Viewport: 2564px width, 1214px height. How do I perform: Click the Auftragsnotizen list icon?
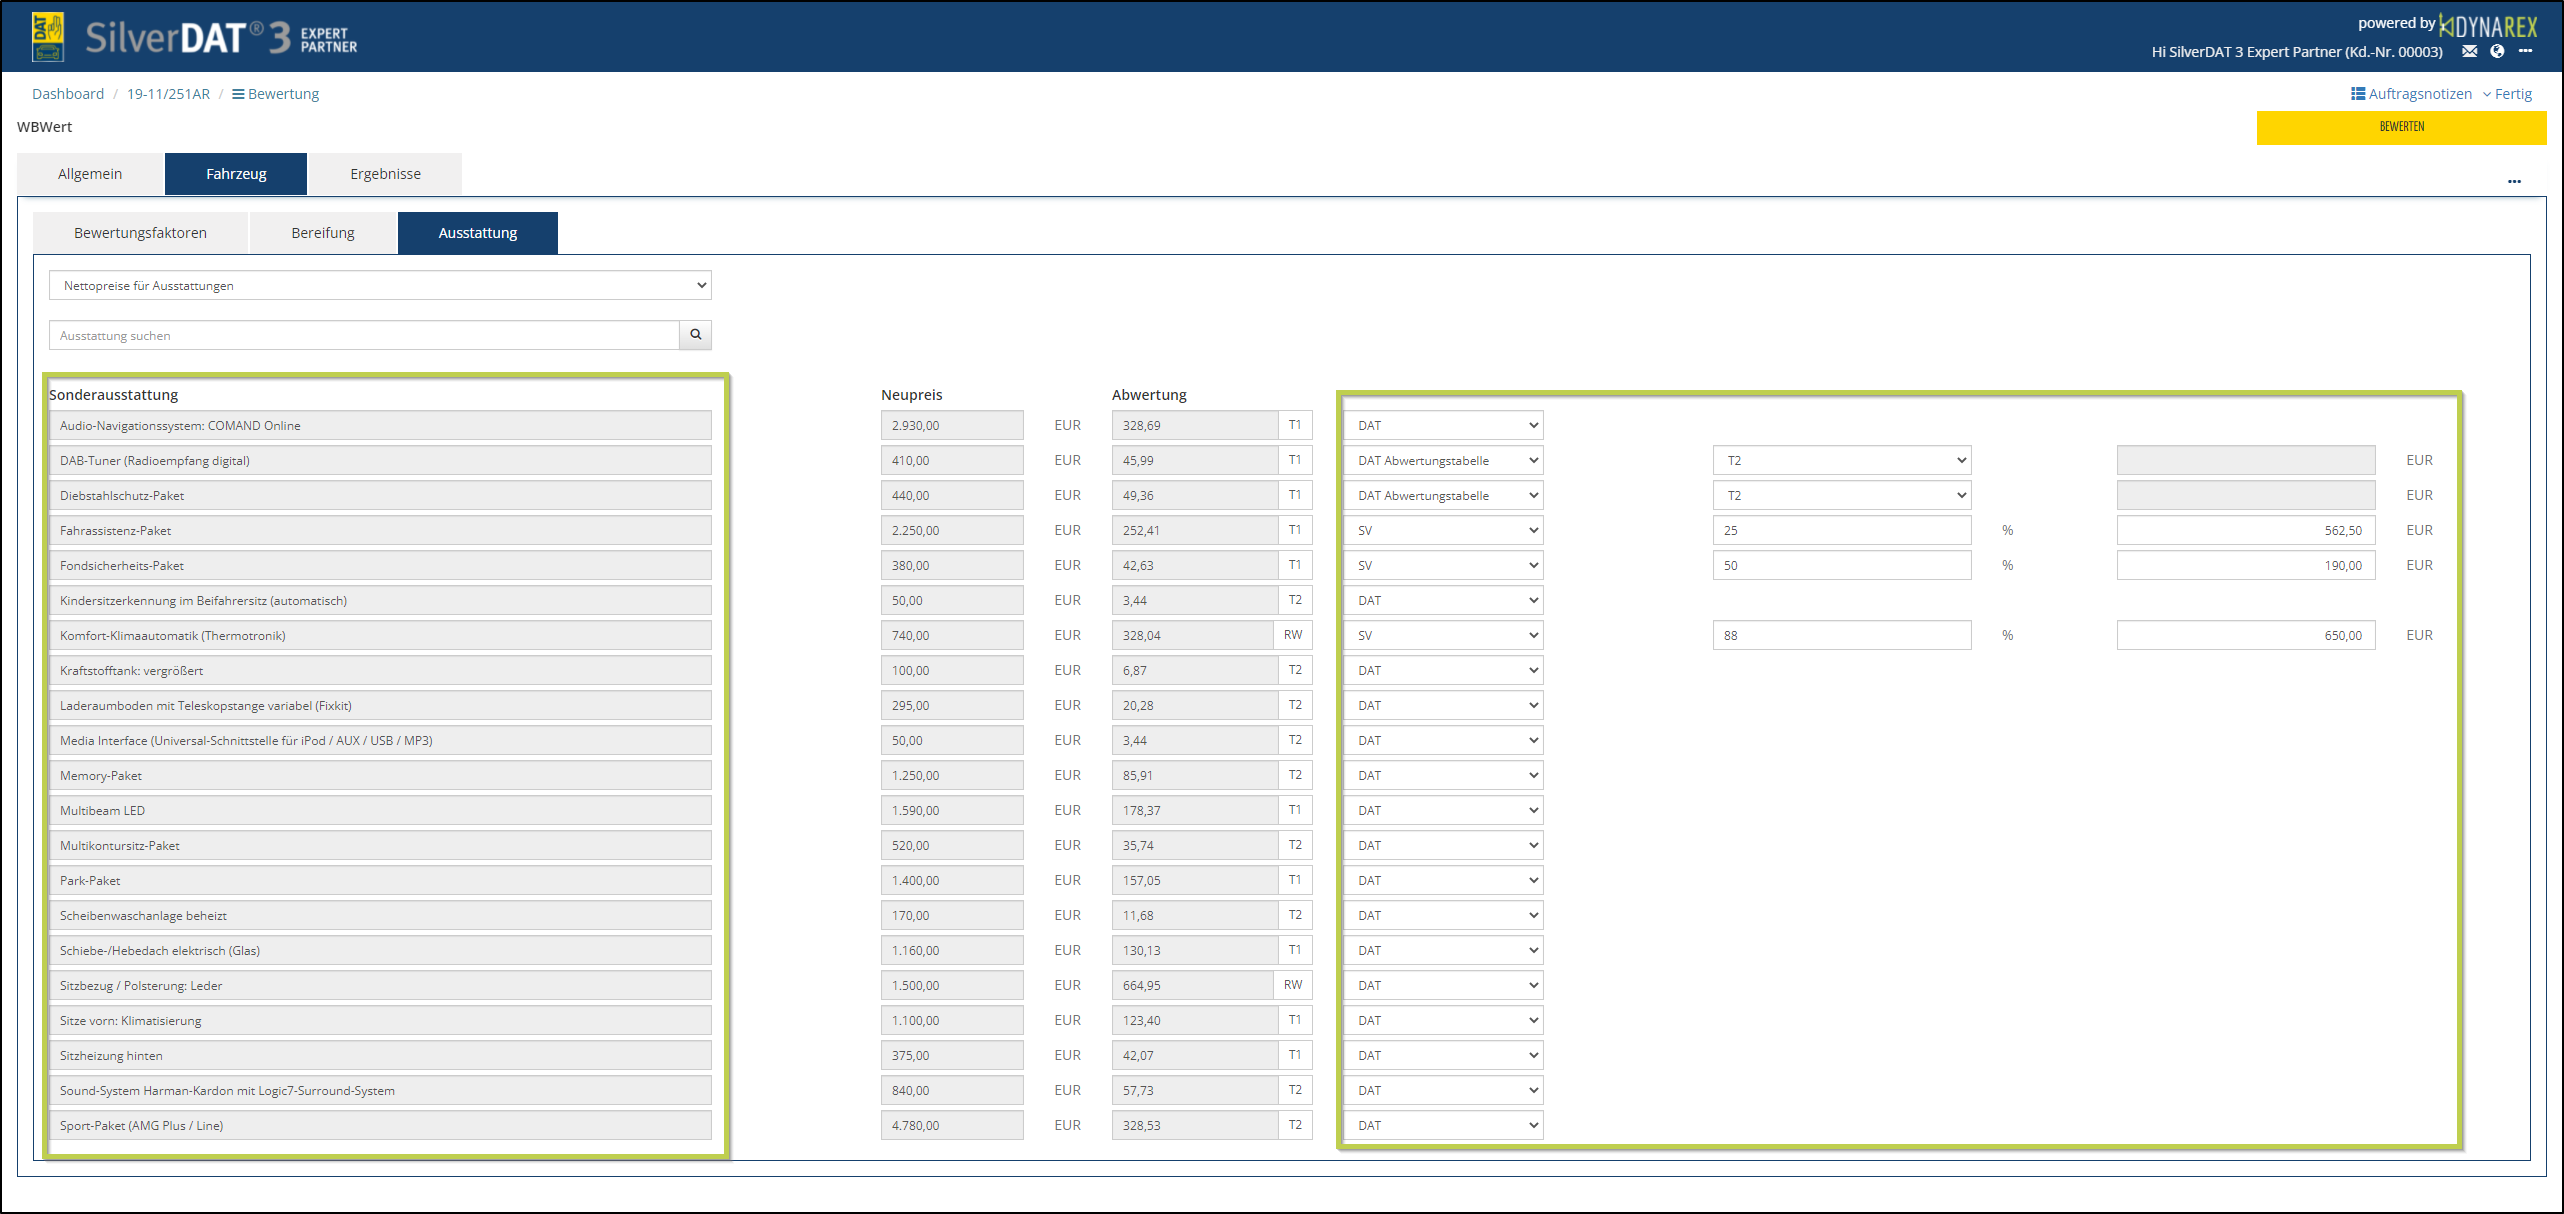[x=2357, y=94]
